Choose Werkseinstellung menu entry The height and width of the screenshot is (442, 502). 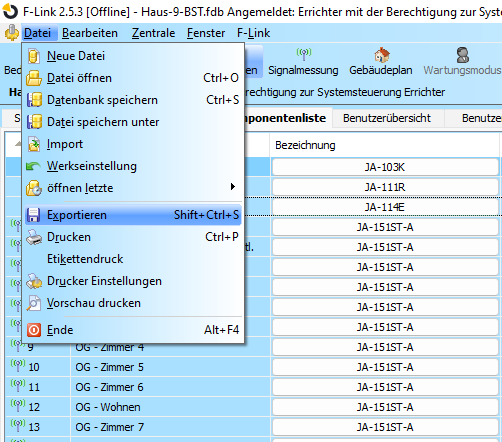[x=133, y=166]
